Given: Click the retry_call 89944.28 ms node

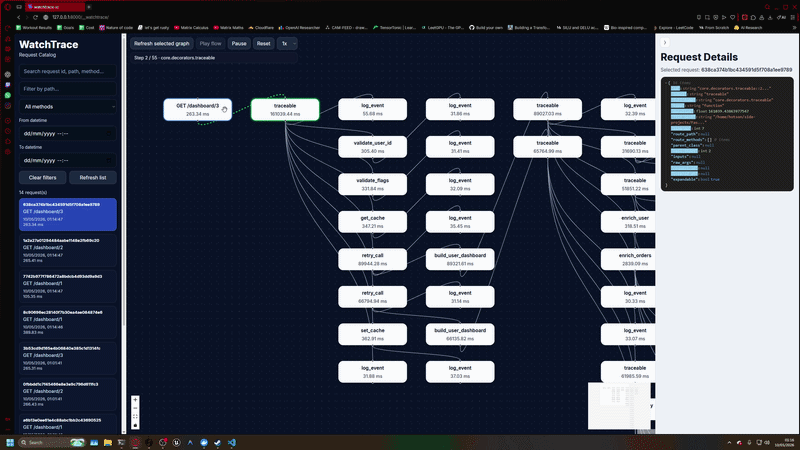Looking at the screenshot, I should (x=372, y=259).
